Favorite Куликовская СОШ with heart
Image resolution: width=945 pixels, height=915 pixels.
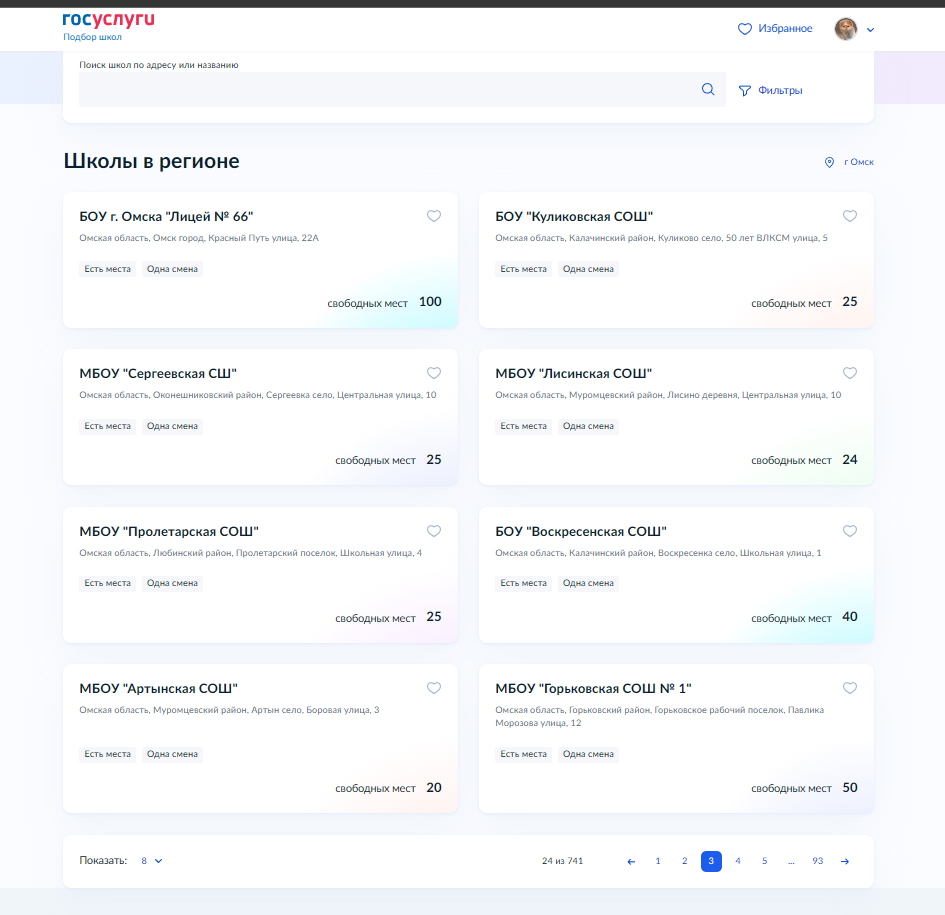(x=850, y=216)
